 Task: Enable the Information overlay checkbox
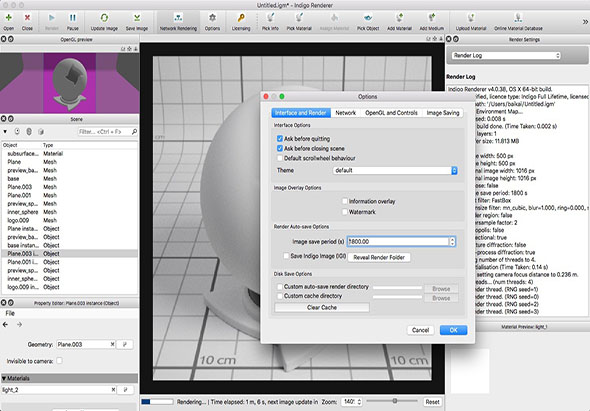point(345,201)
